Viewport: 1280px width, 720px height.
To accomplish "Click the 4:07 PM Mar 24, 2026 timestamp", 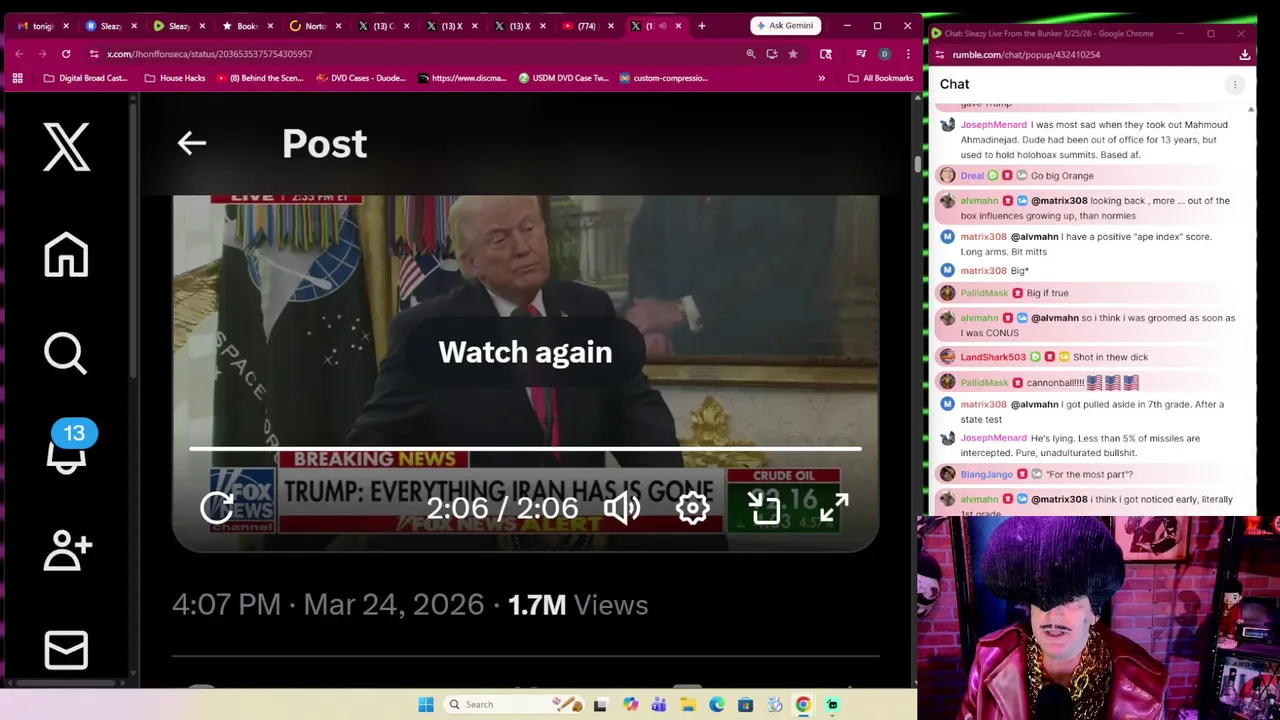I will (328, 605).
